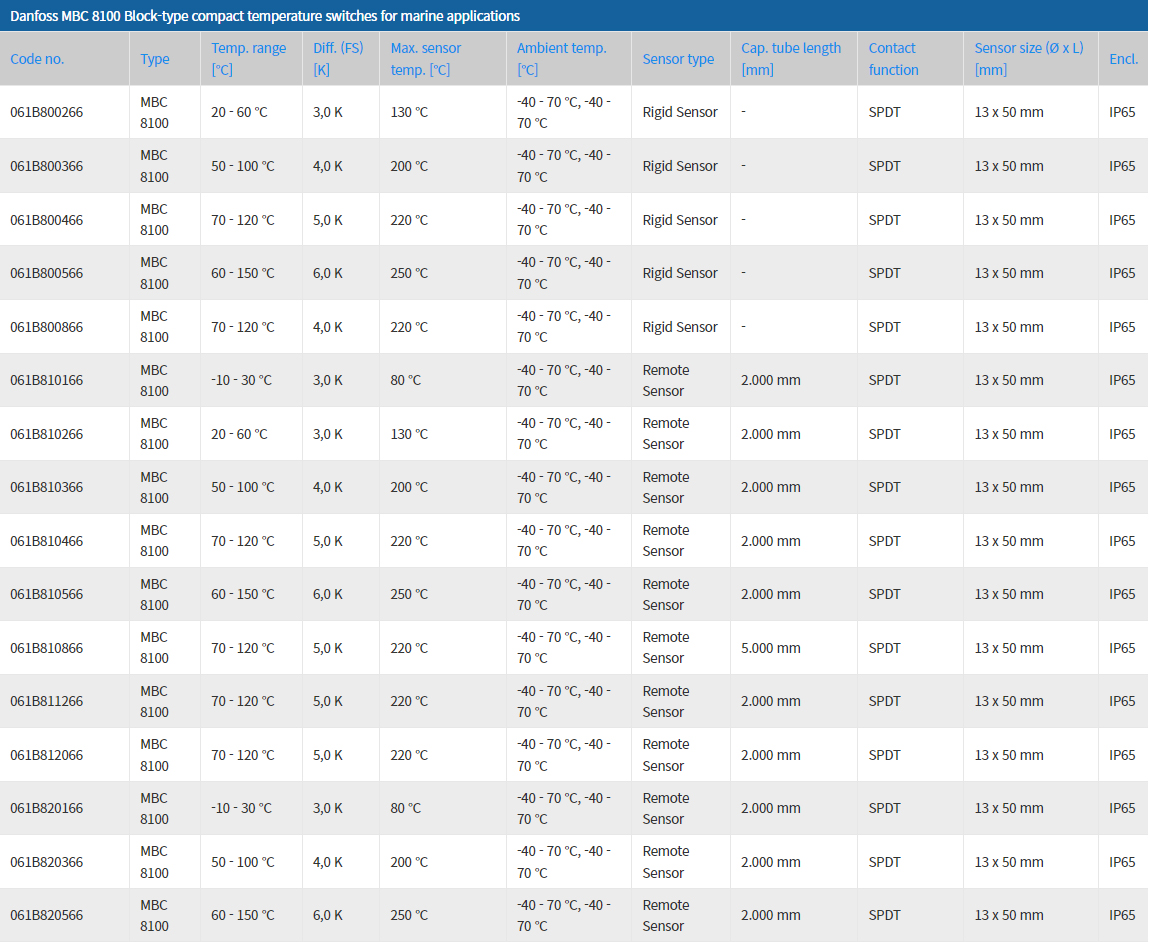The width and height of the screenshot is (1149, 942).
Task: Select the 'Temp. range [°C]' column header
Action: (248, 59)
